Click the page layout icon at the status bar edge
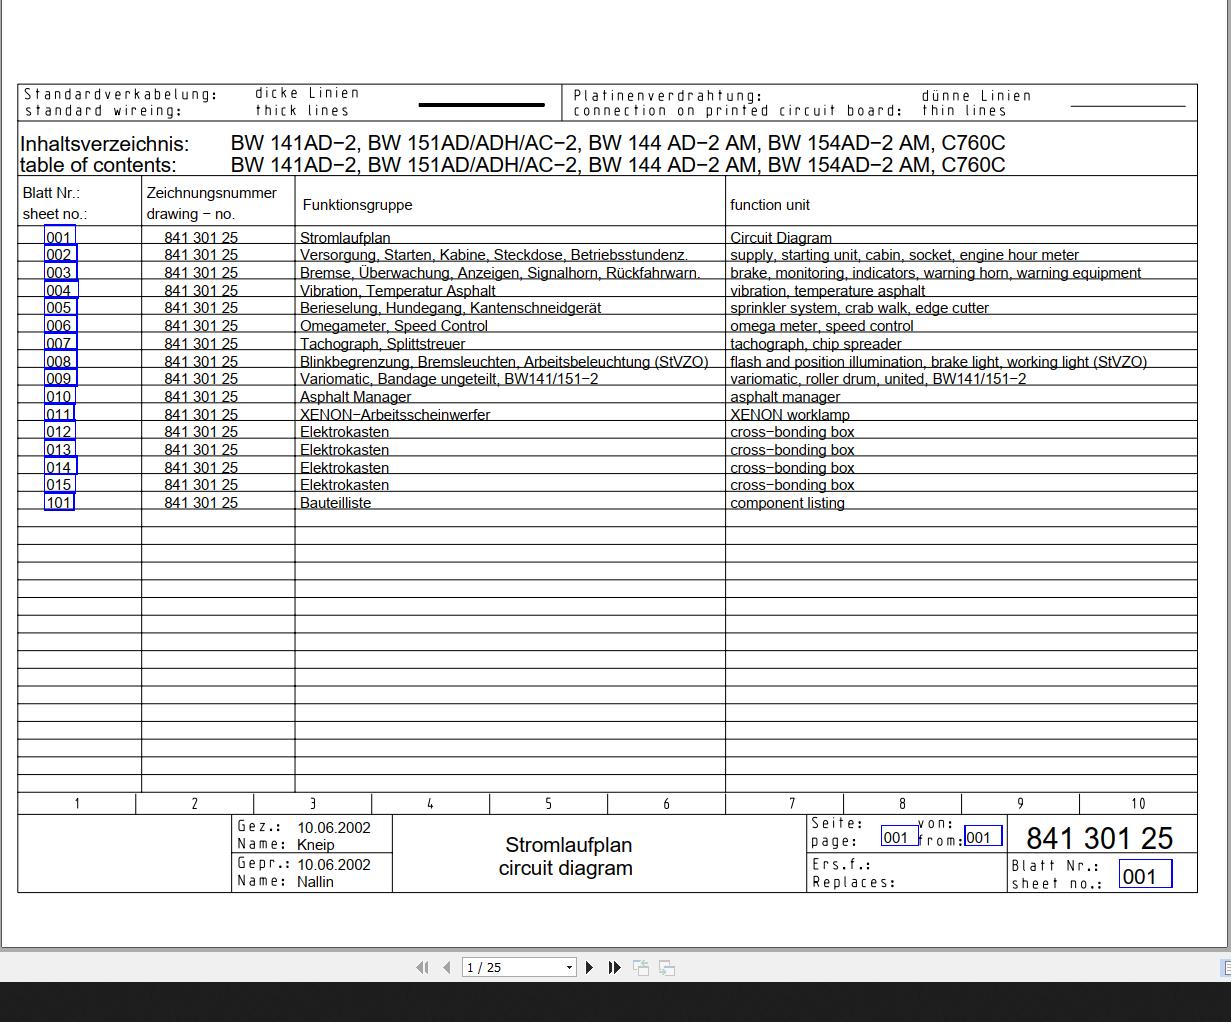 coord(1225,967)
